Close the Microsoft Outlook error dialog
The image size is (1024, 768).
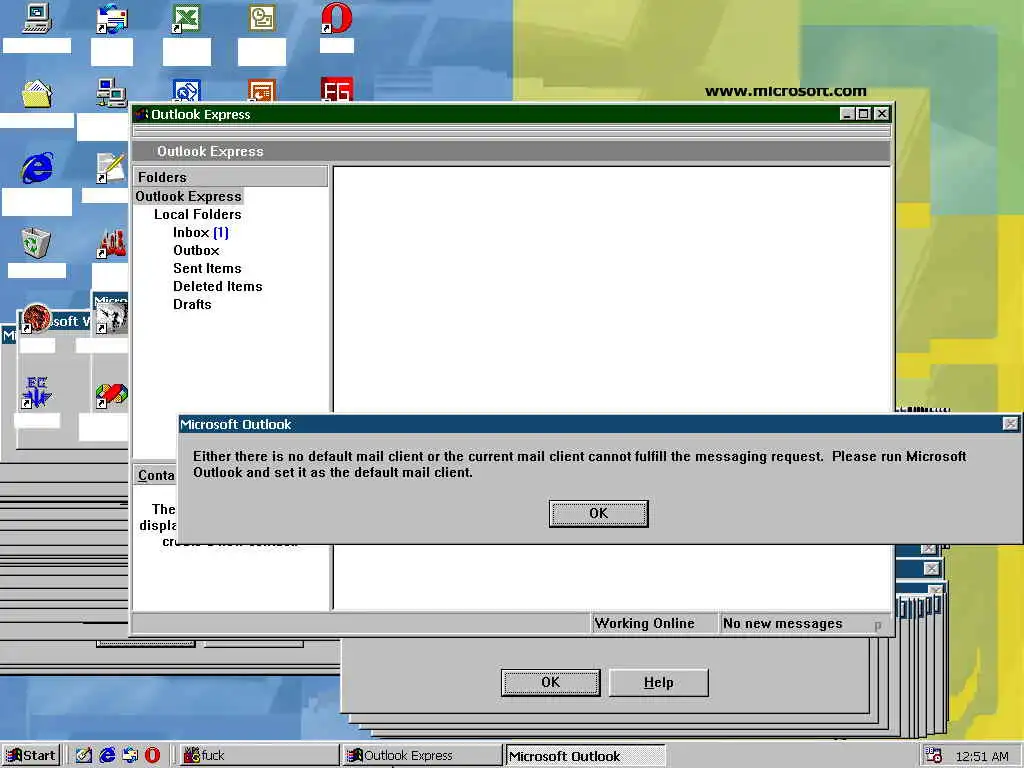click(x=1010, y=424)
